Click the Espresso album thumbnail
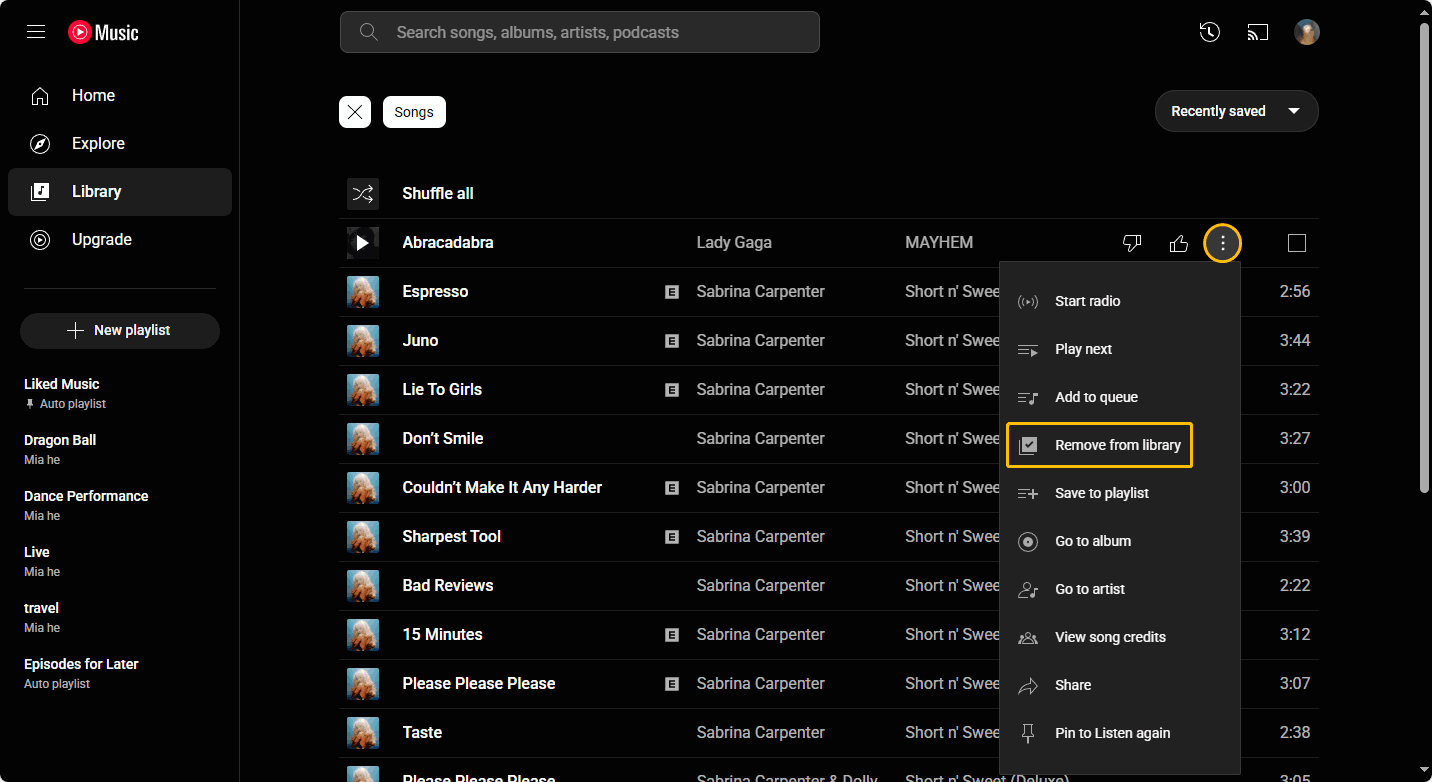The image size is (1432, 782). click(x=363, y=292)
